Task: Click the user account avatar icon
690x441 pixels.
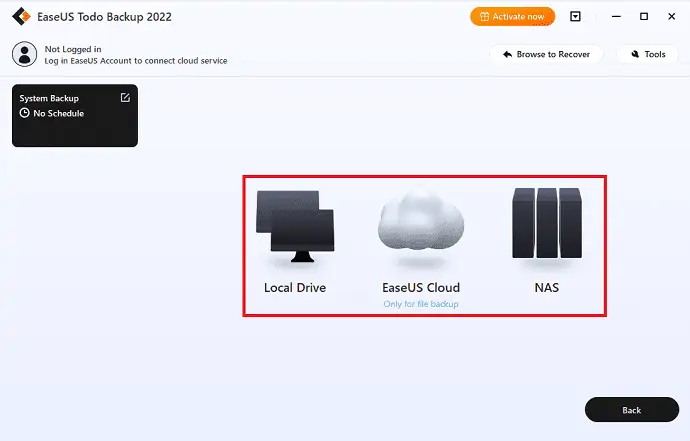Action: [25, 54]
